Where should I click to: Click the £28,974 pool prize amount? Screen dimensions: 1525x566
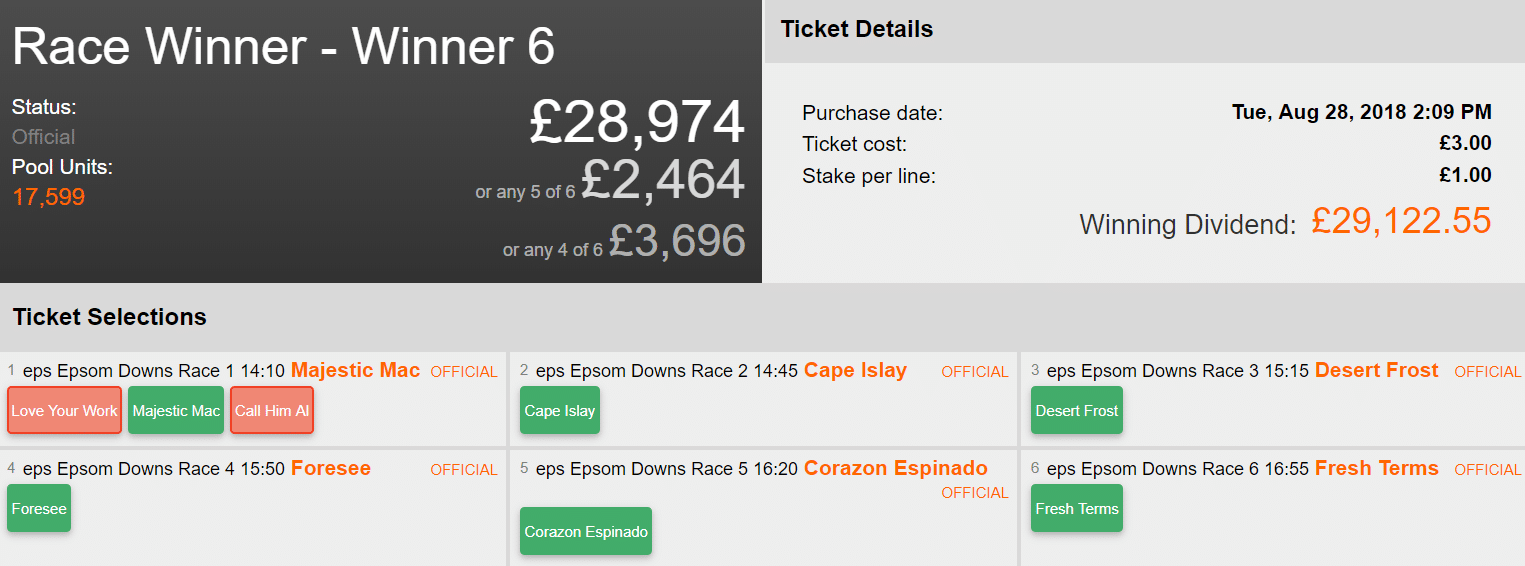point(637,123)
